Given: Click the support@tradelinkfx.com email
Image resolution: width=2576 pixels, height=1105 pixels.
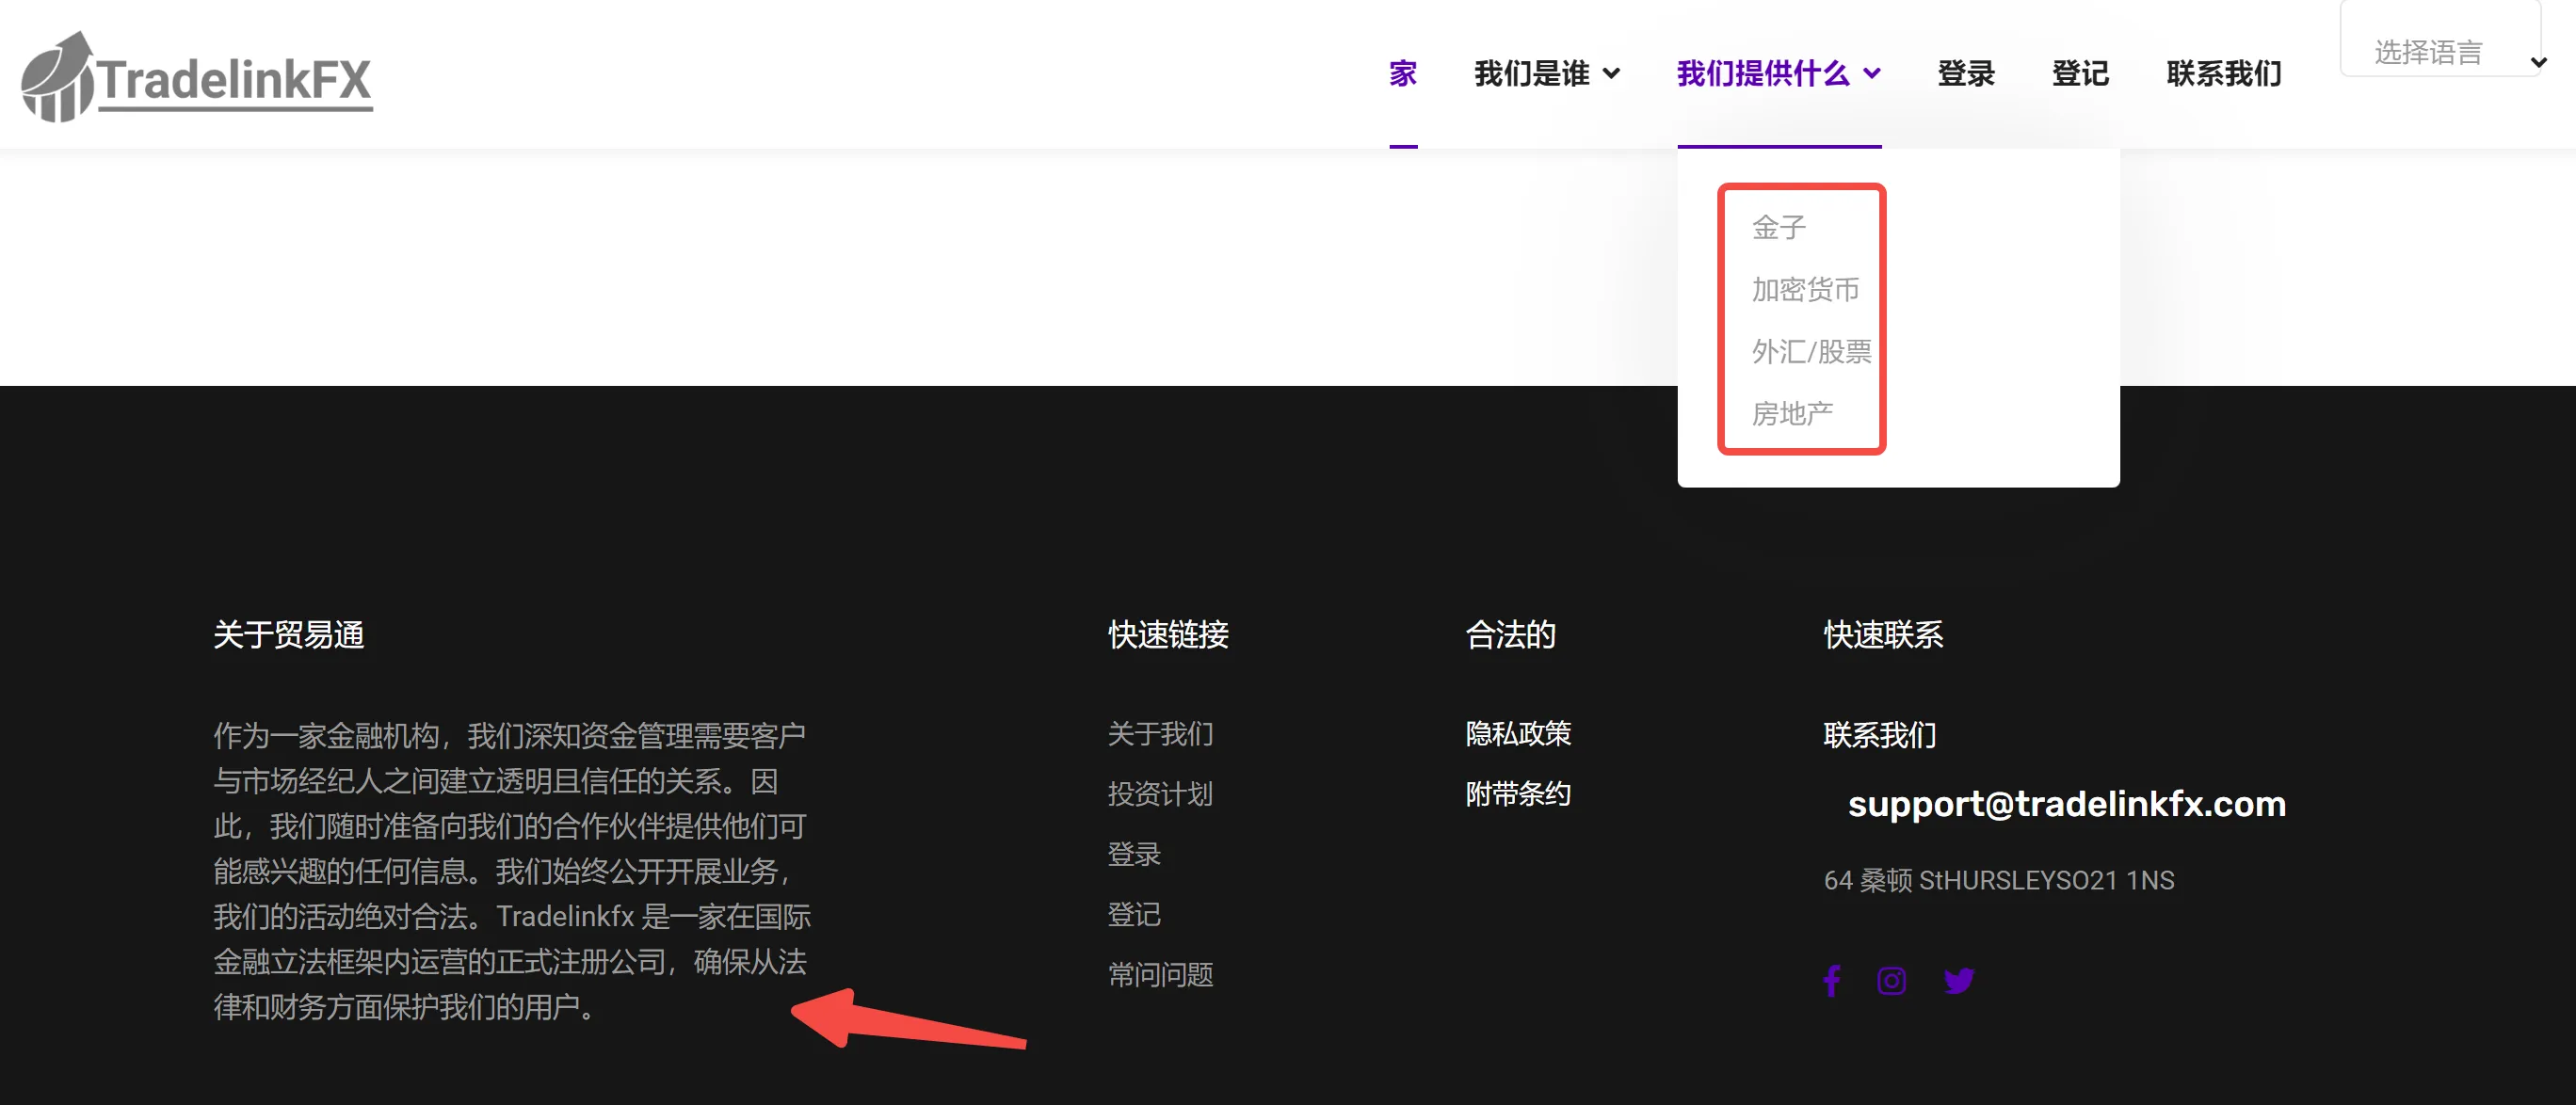Looking at the screenshot, I should 2066,804.
